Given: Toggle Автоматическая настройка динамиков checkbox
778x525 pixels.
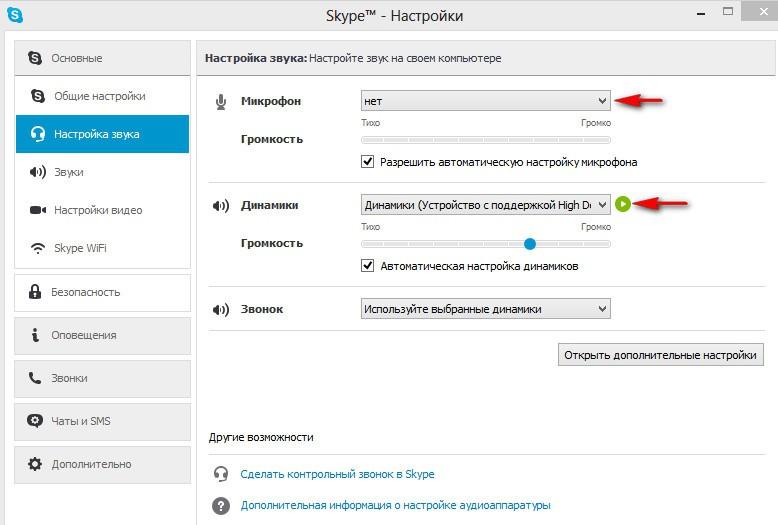Looking at the screenshot, I should pos(367,265).
